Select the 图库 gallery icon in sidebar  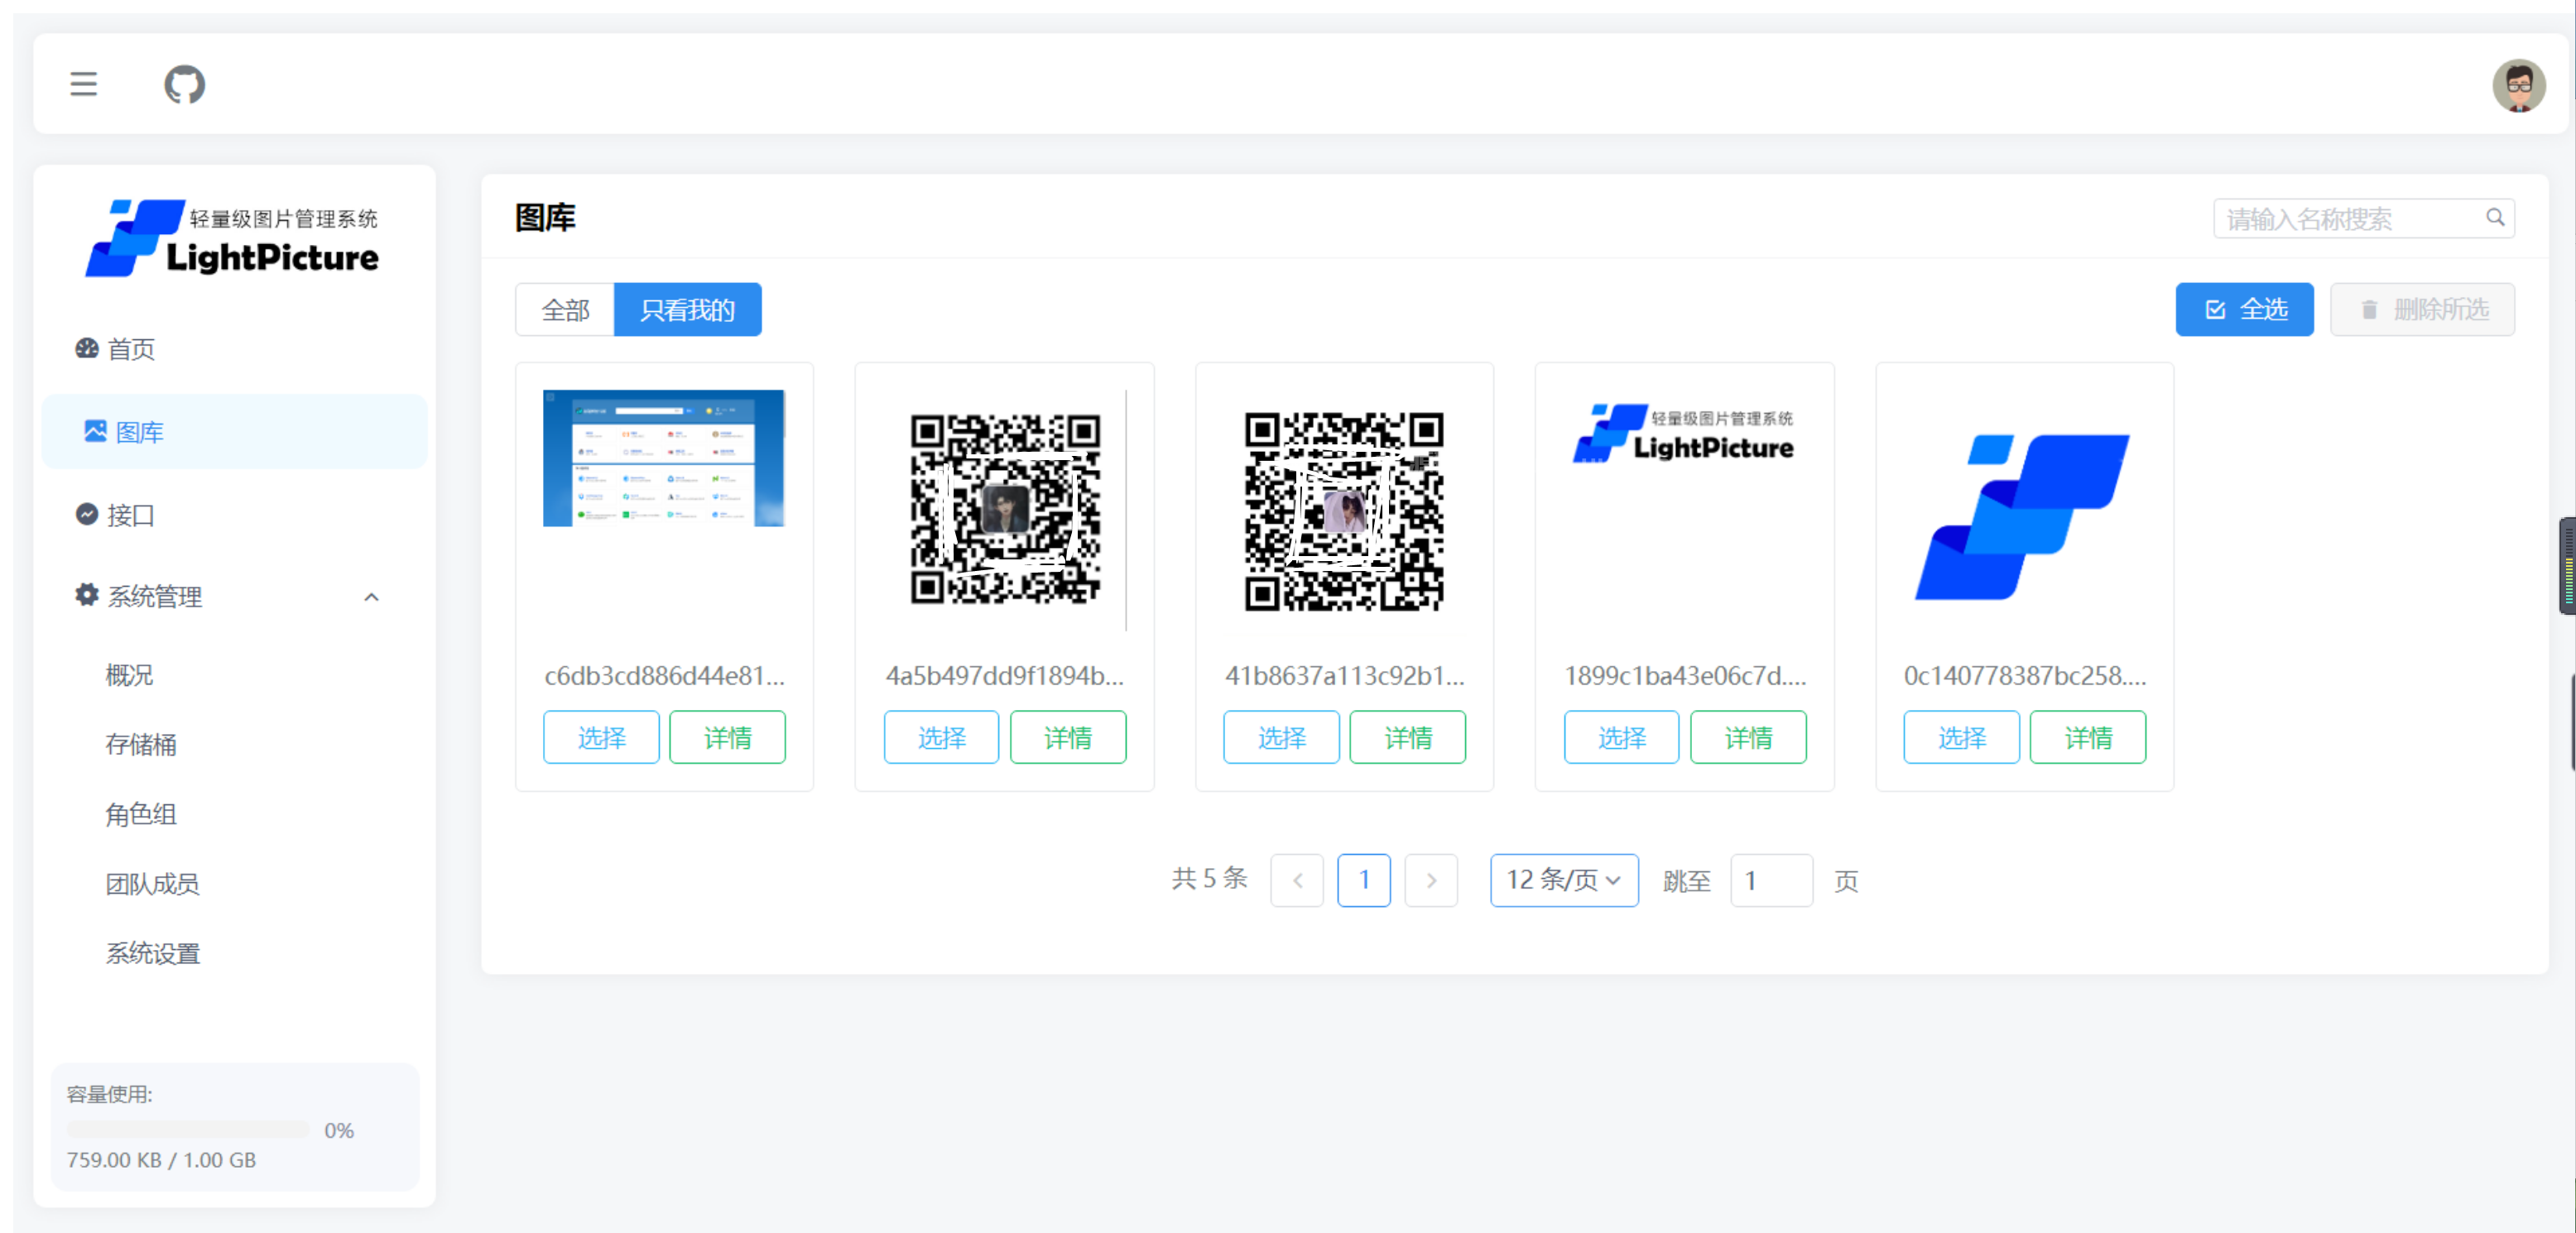pos(95,431)
